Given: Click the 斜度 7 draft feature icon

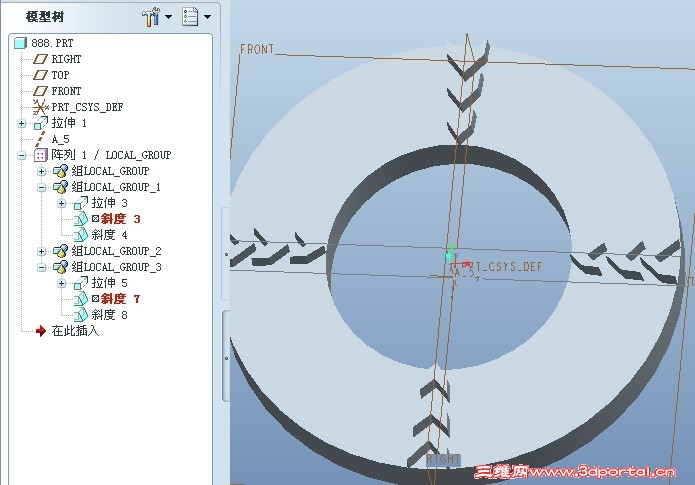Looking at the screenshot, I should click(81, 298).
